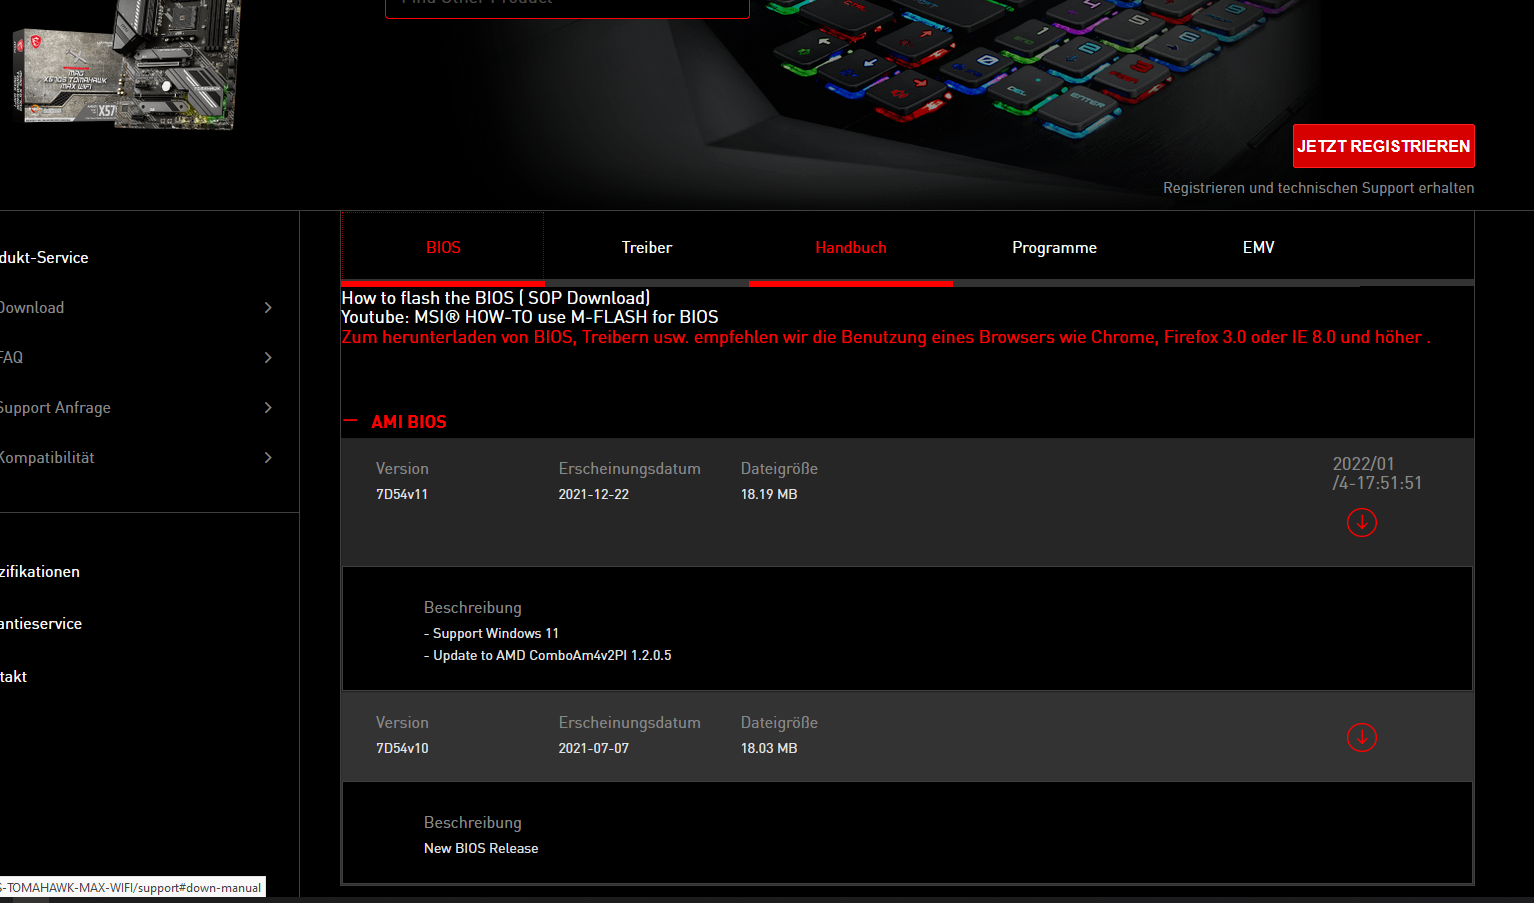Switch to the EMV tab
The width and height of the screenshot is (1534, 903).
pyautogui.click(x=1258, y=247)
